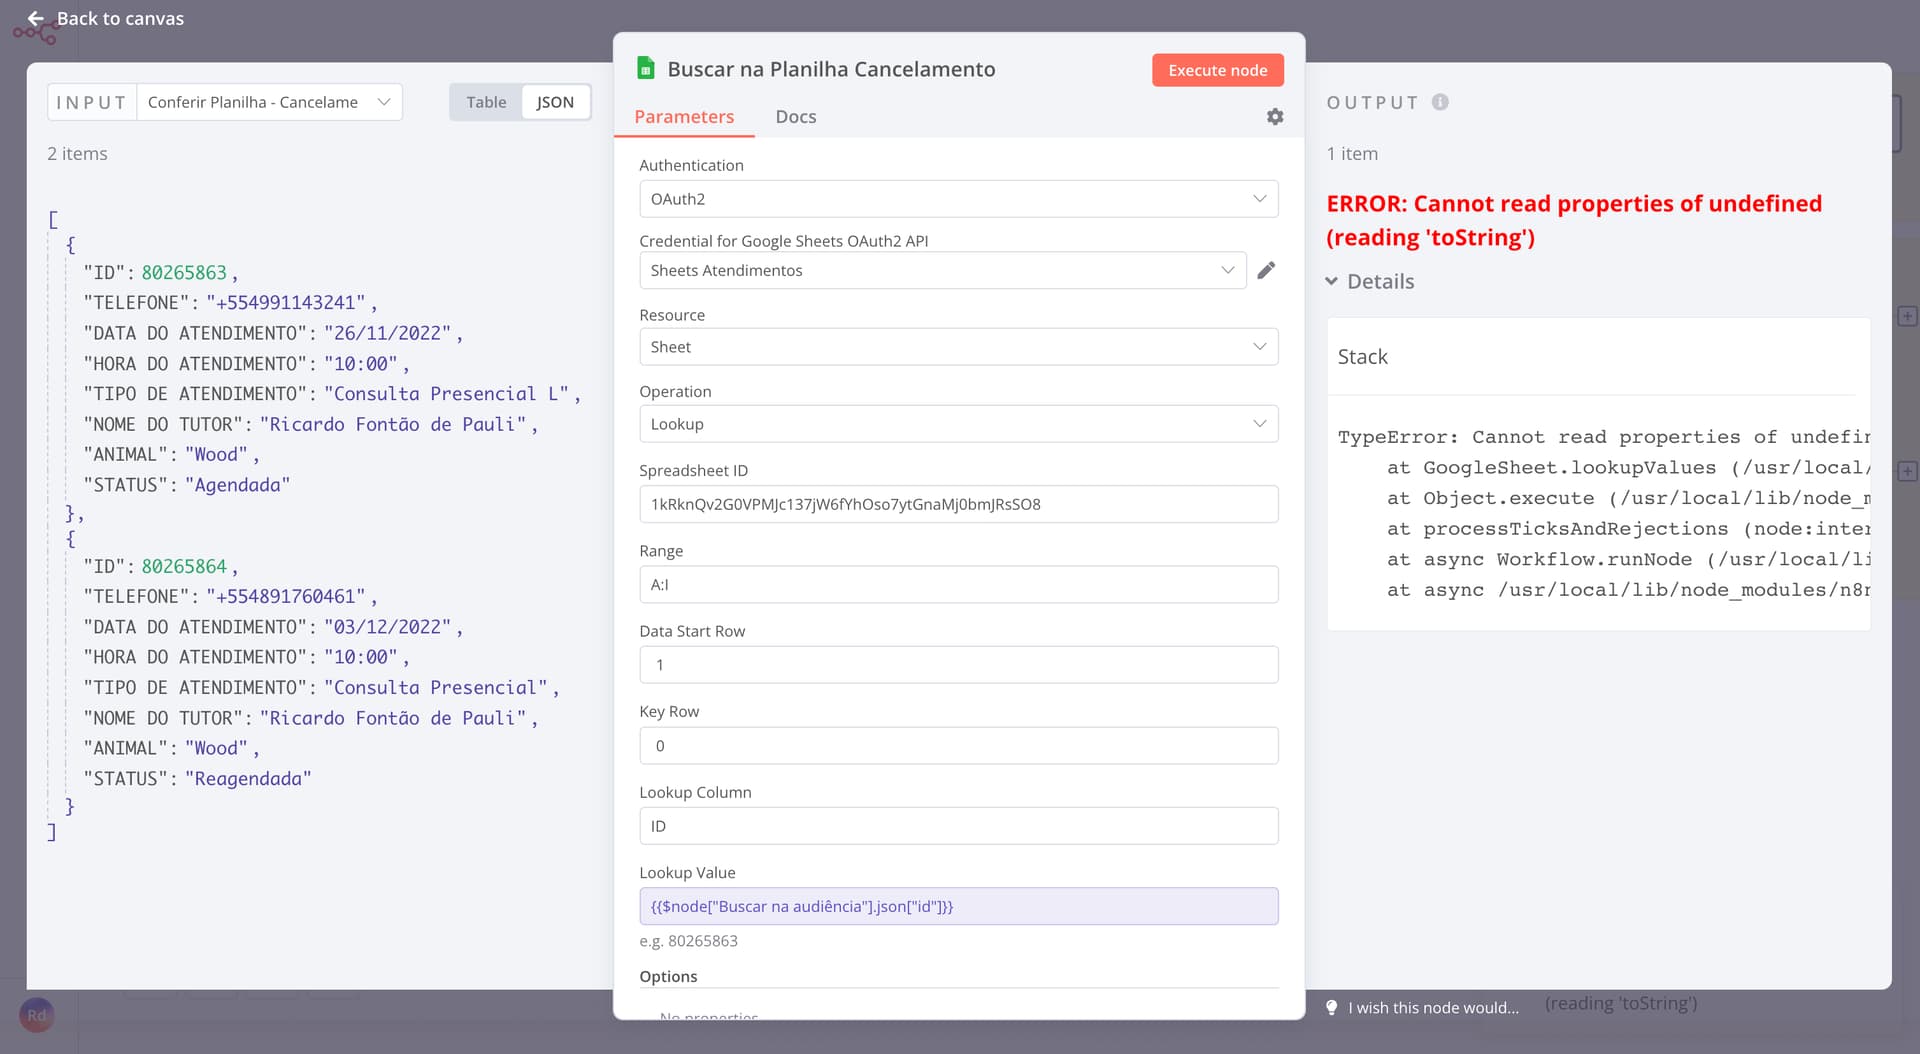The height and width of the screenshot is (1054, 1920).
Task: Open the input node selector dropdown
Action: click(269, 102)
